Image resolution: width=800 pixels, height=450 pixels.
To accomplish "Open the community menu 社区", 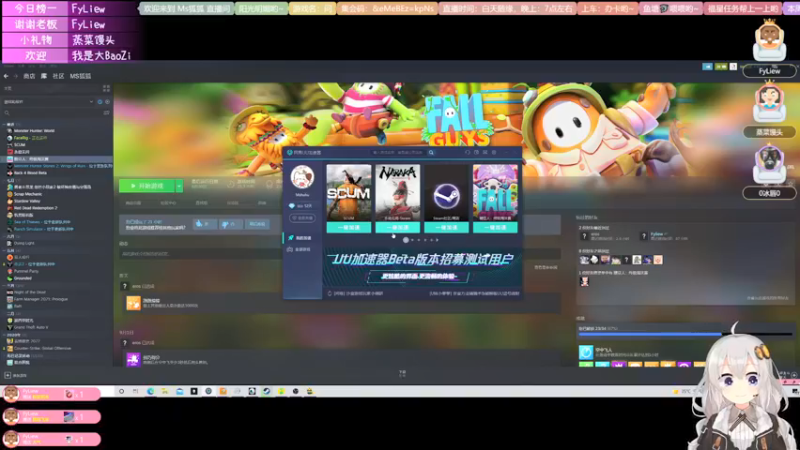I will coord(58,76).
